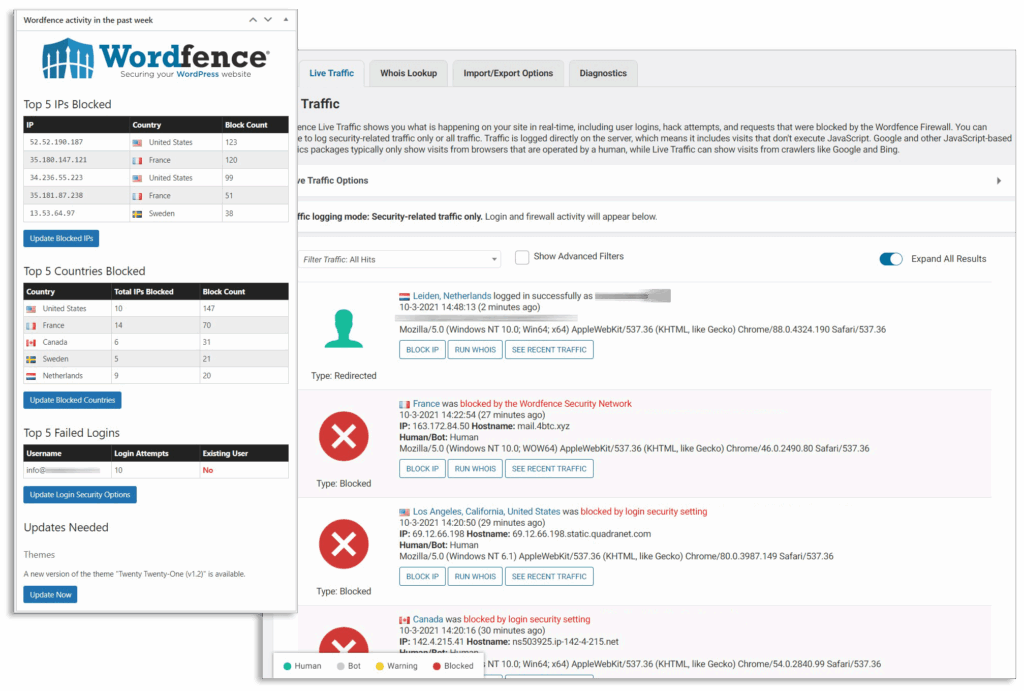The height and width of the screenshot is (691, 1024).
Task: Click the red blocked icon for the Los Angeles entry
Action: (x=343, y=545)
